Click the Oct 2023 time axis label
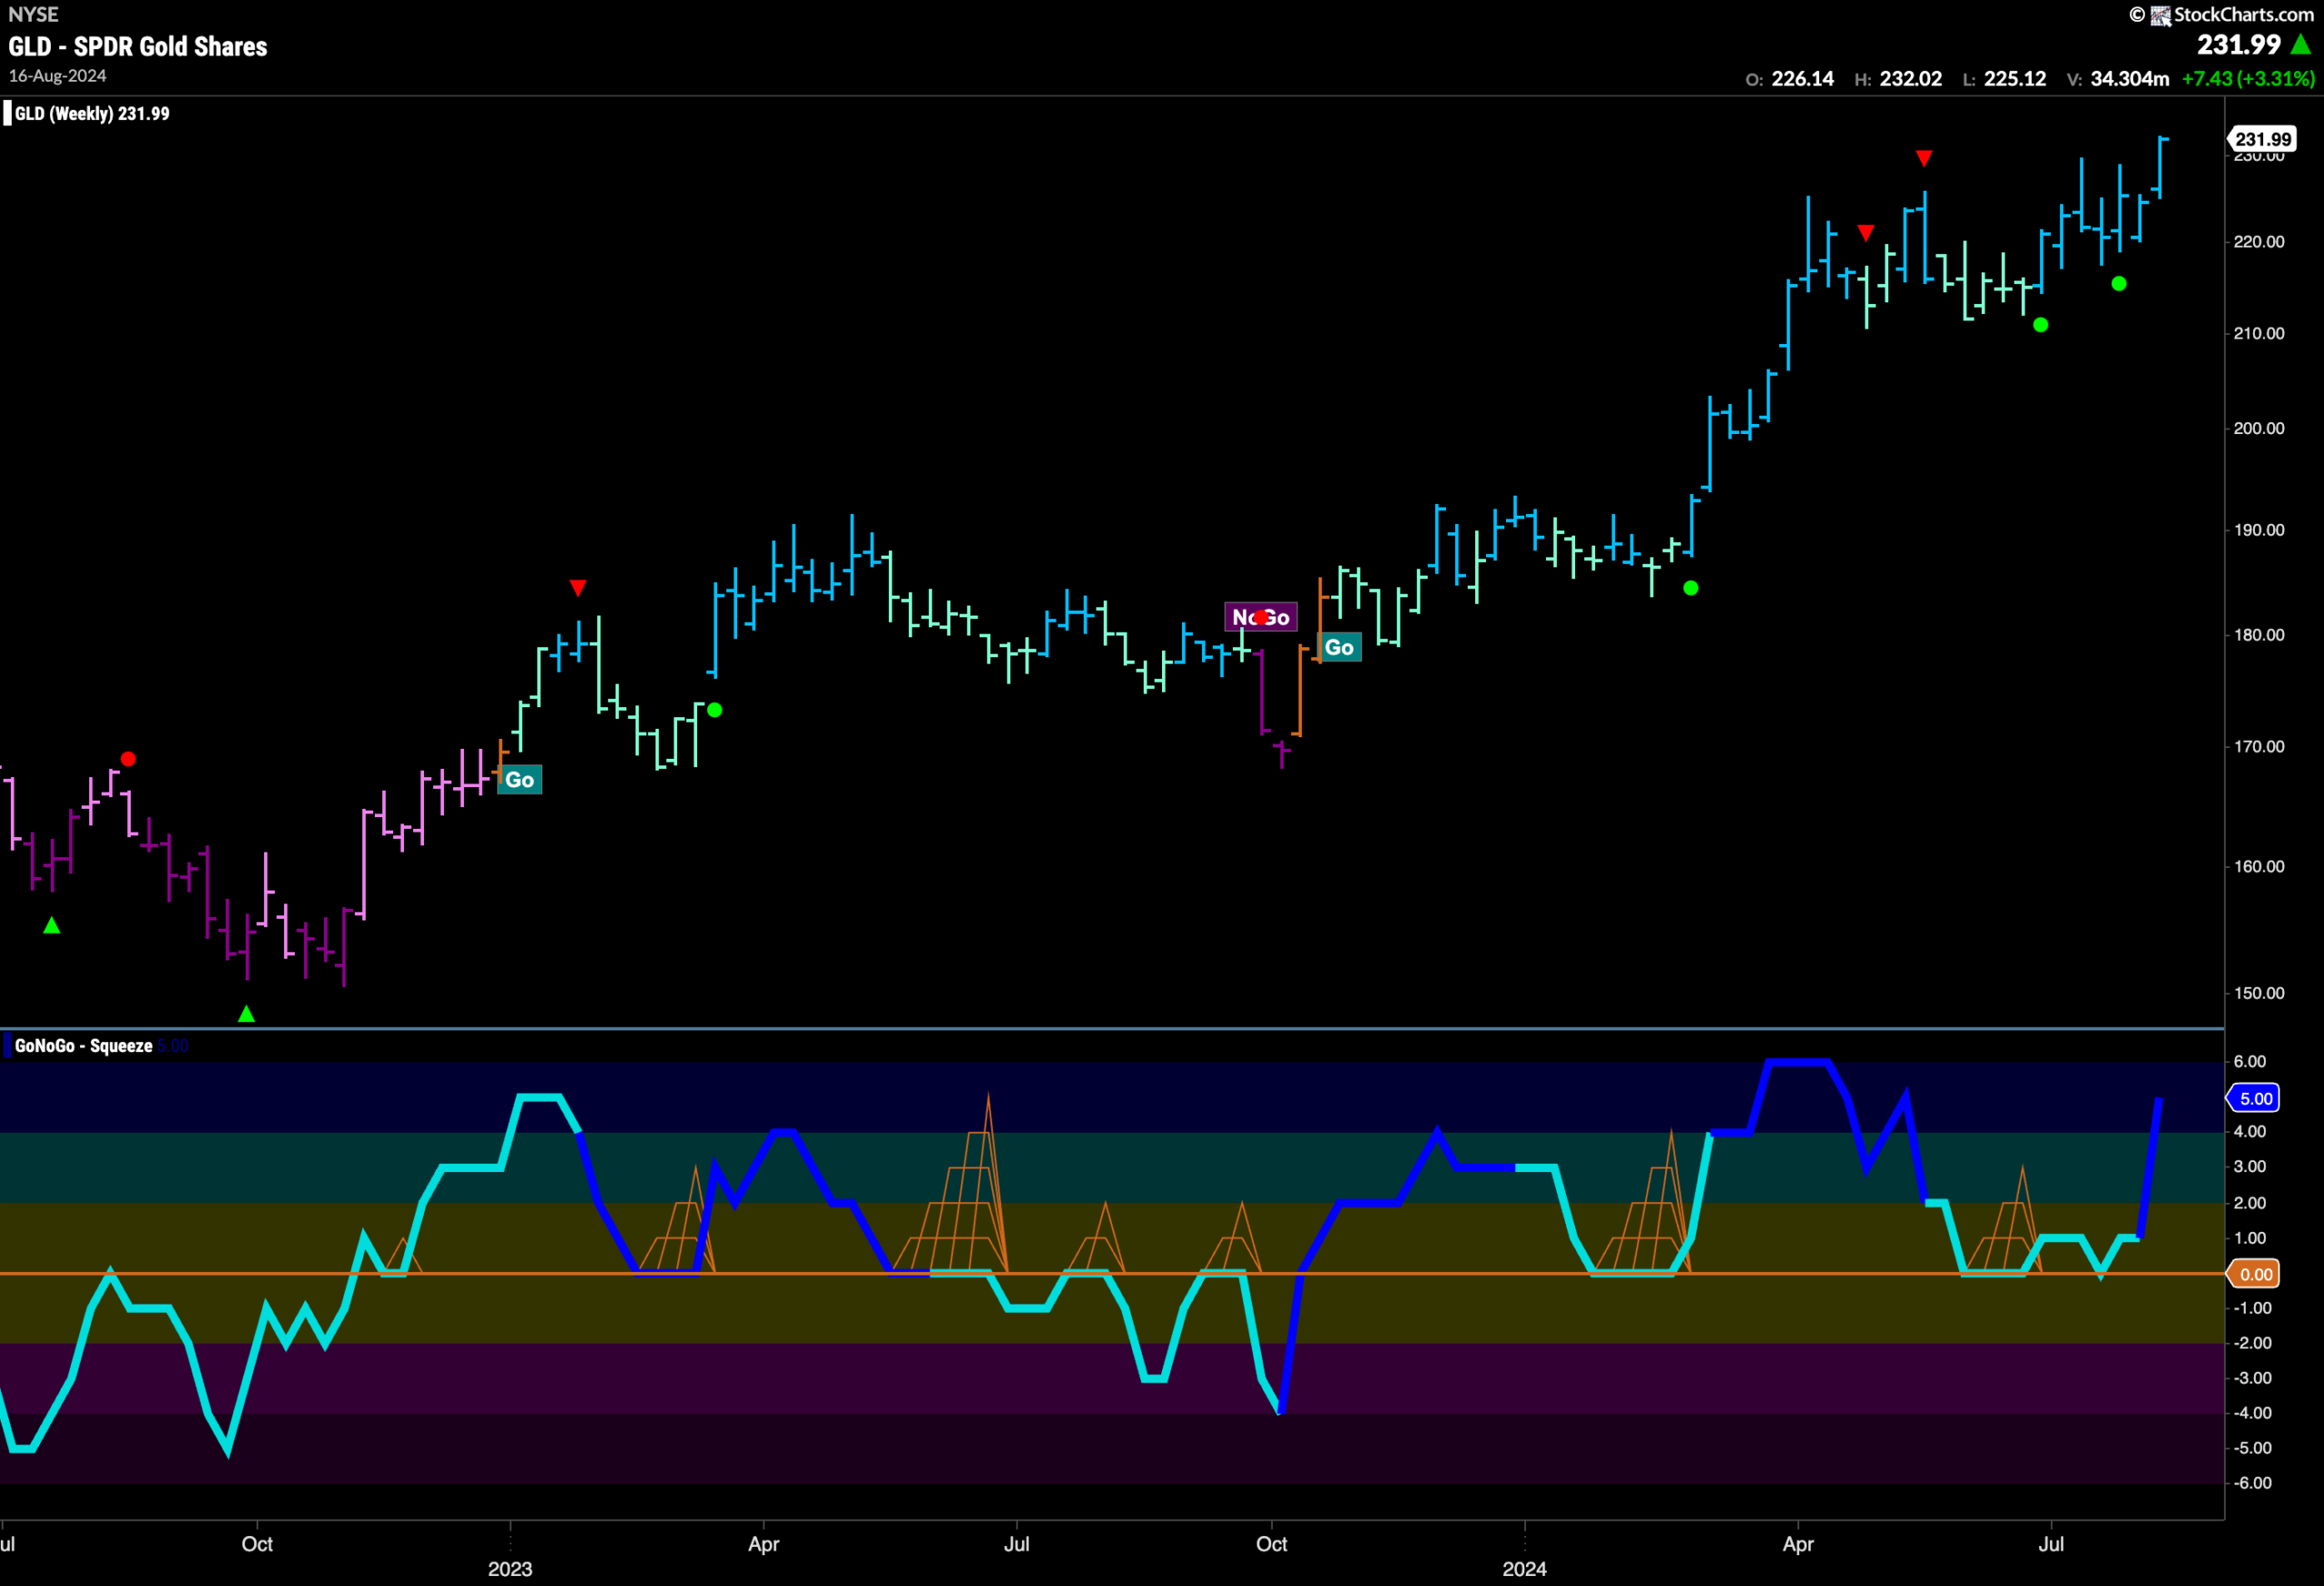Screen dimensions: 2324x1586 pyautogui.click(x=1271, y=1544)
